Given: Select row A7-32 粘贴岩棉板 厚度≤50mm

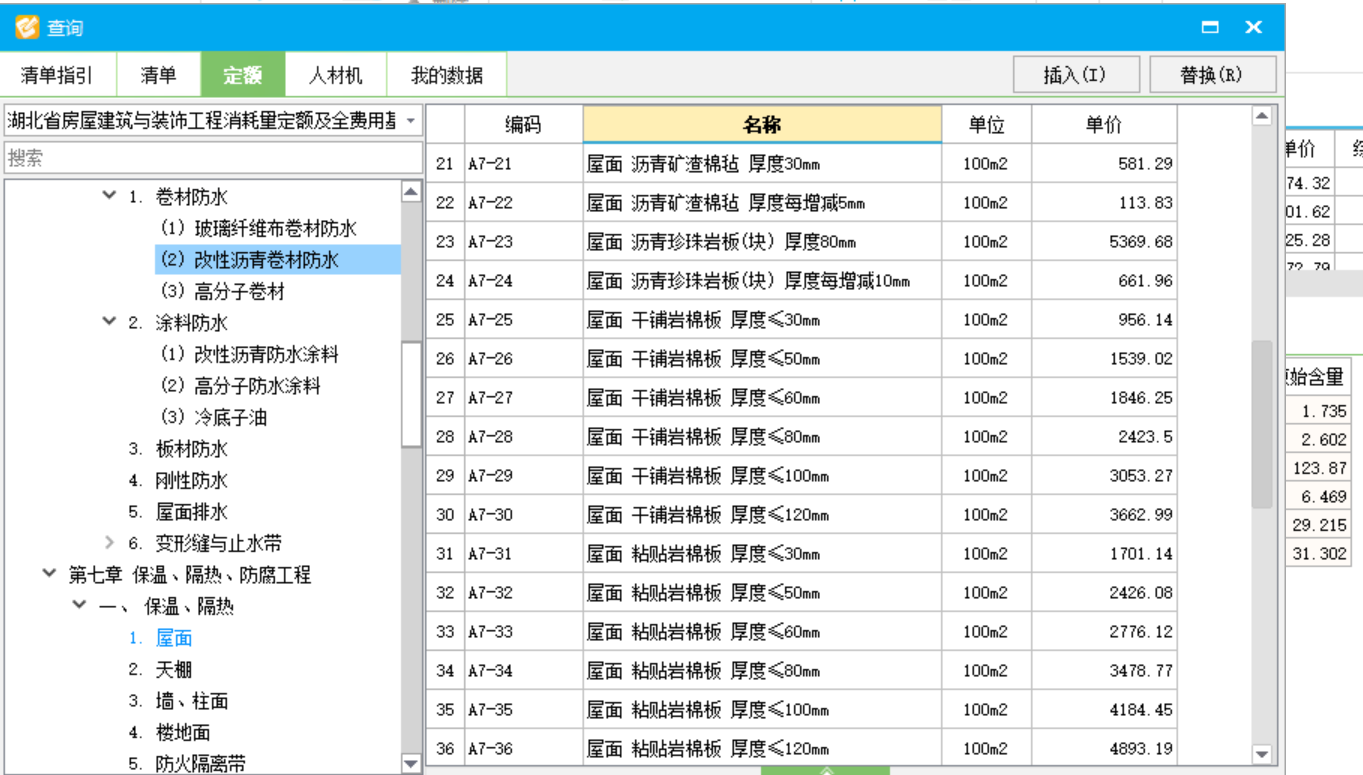Looking at the screenshot, I should tap(801, 592).
